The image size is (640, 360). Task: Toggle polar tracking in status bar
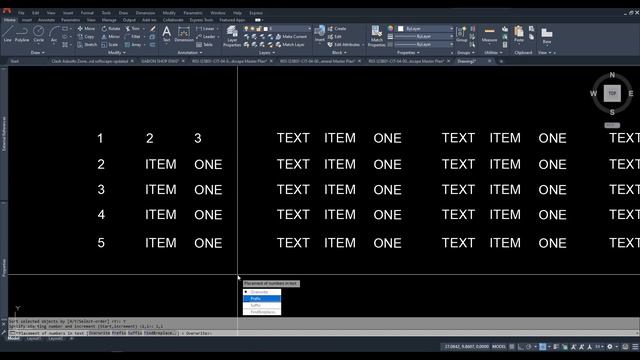pos(529,347)
